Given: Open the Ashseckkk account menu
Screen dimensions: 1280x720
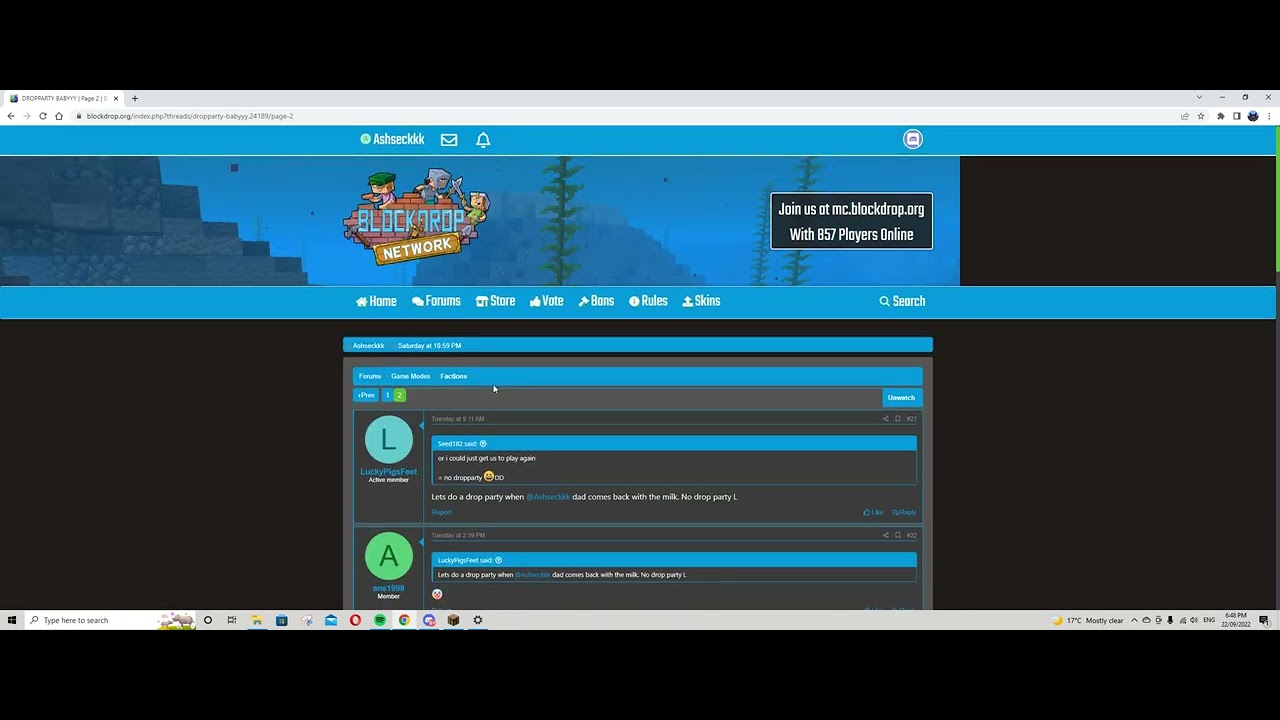Looking at the screenshot, I should click(x=392, y=140).
